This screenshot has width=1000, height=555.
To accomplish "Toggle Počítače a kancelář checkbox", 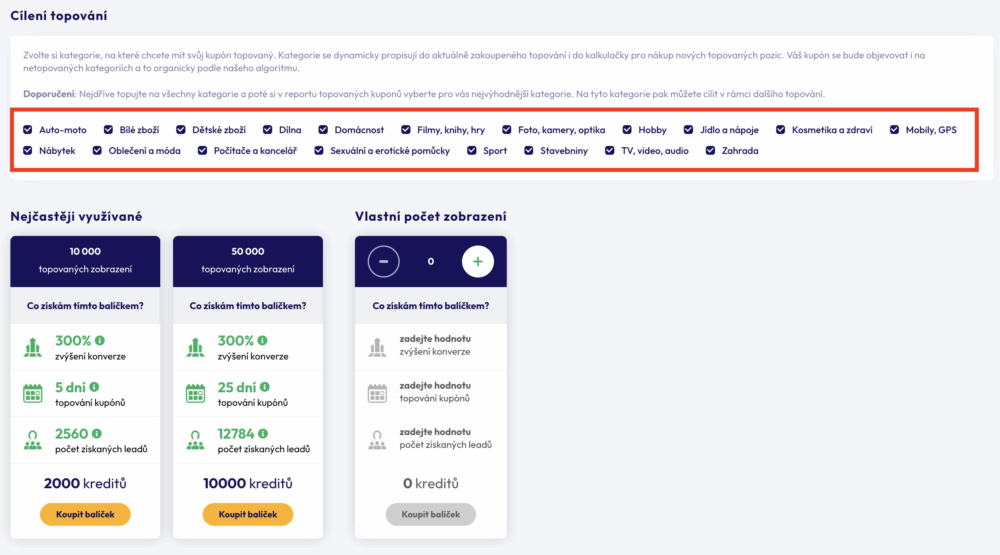I will 203,151.
